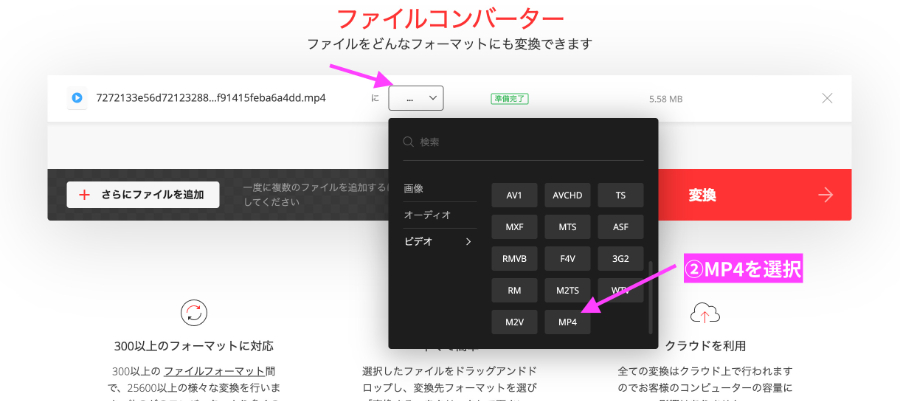Open the ファイルフォーマット link
The image size is (900, 401).
[x=219, y=371]
